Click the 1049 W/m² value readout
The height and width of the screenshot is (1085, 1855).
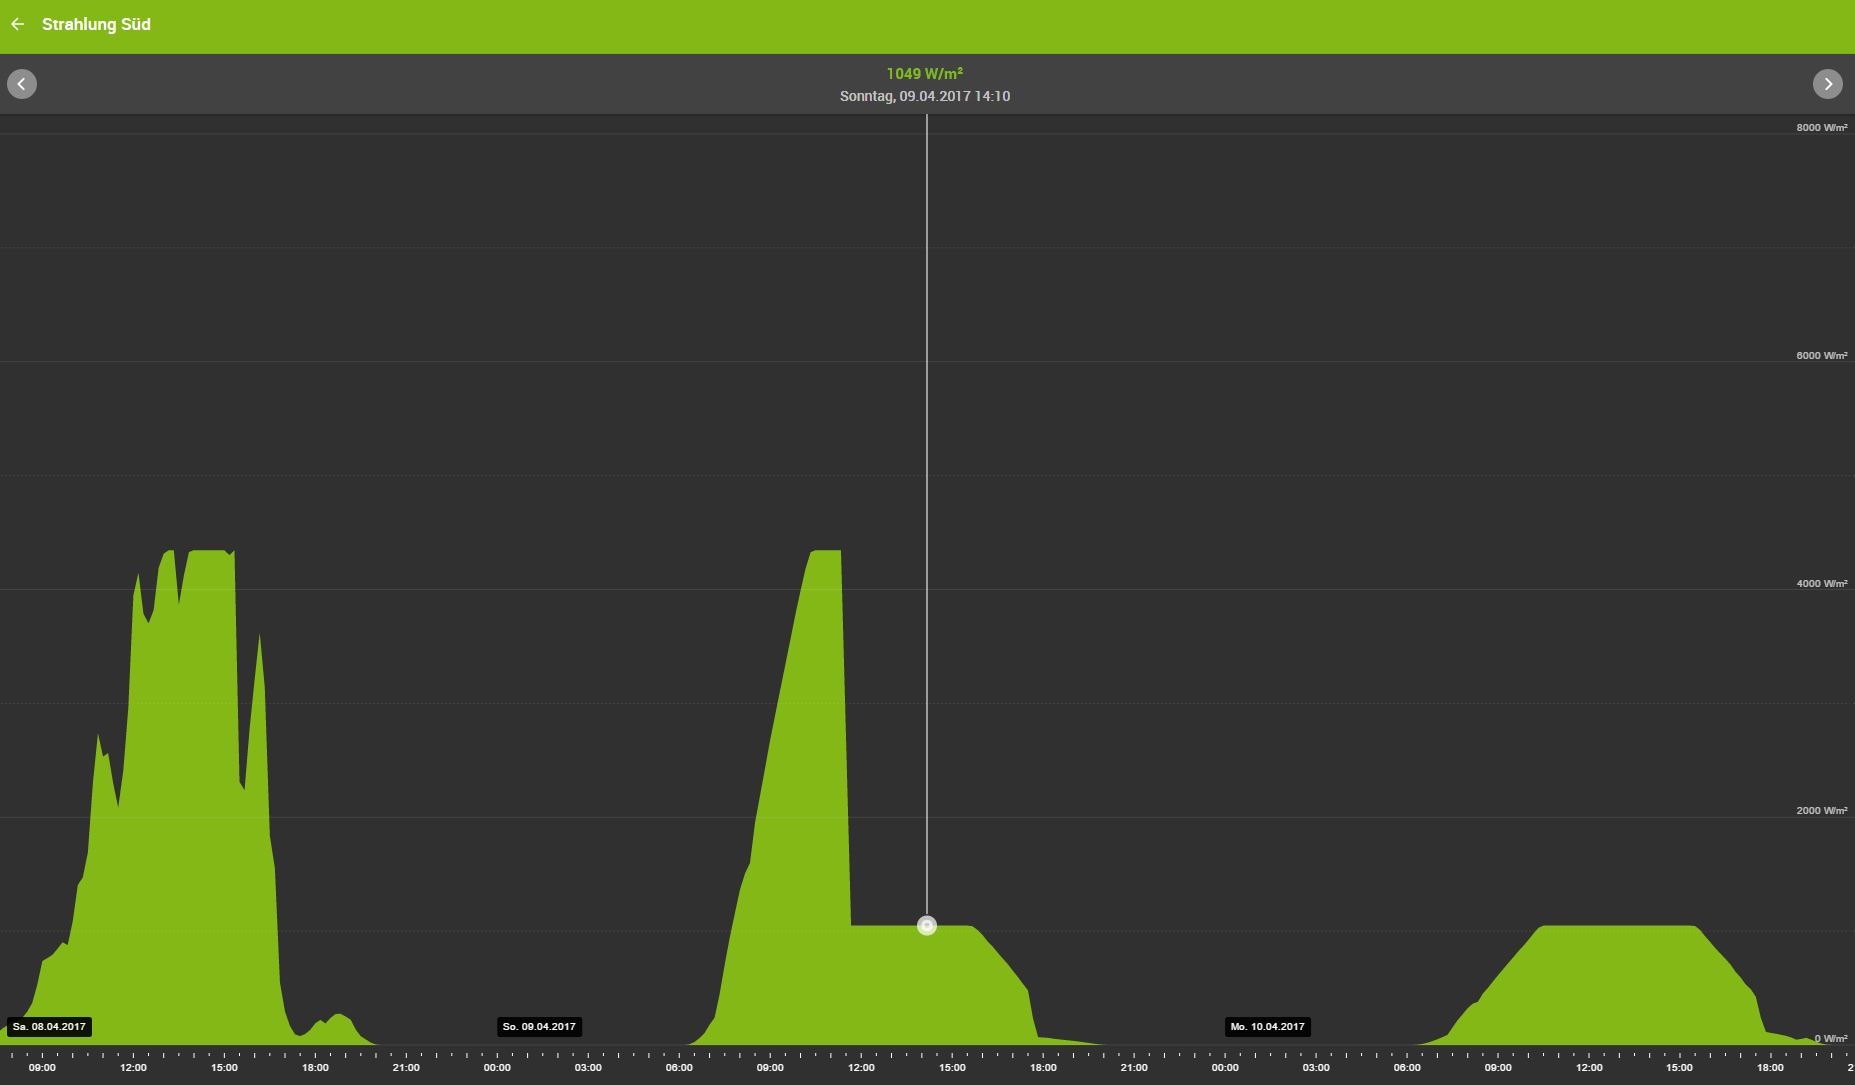pyautogui.click(x=925, y=73)
